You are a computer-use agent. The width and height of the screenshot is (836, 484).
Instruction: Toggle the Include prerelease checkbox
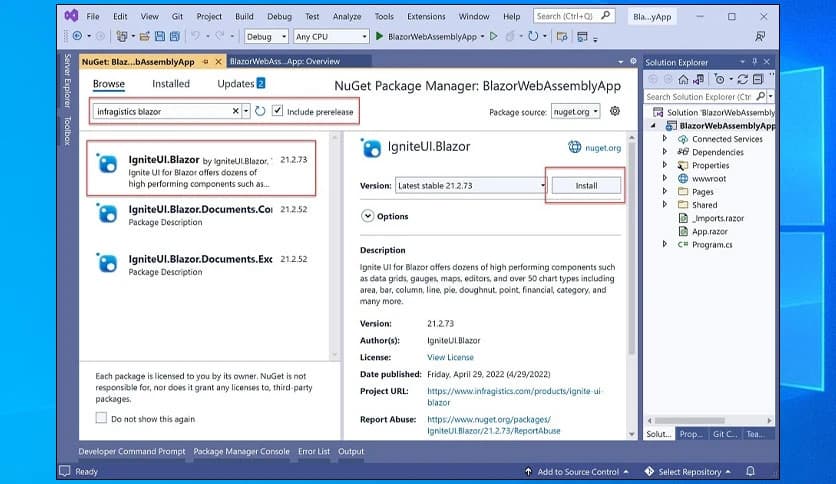277,111
